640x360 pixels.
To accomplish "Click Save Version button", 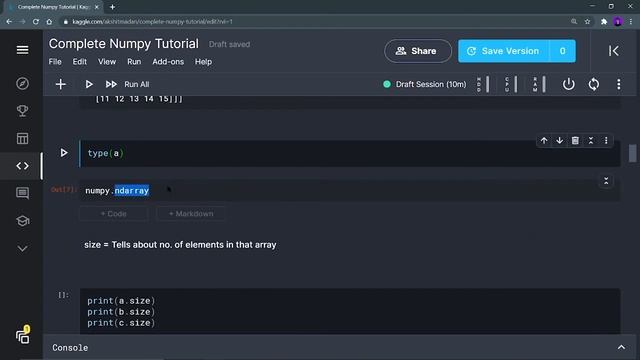I will [504, 51].
